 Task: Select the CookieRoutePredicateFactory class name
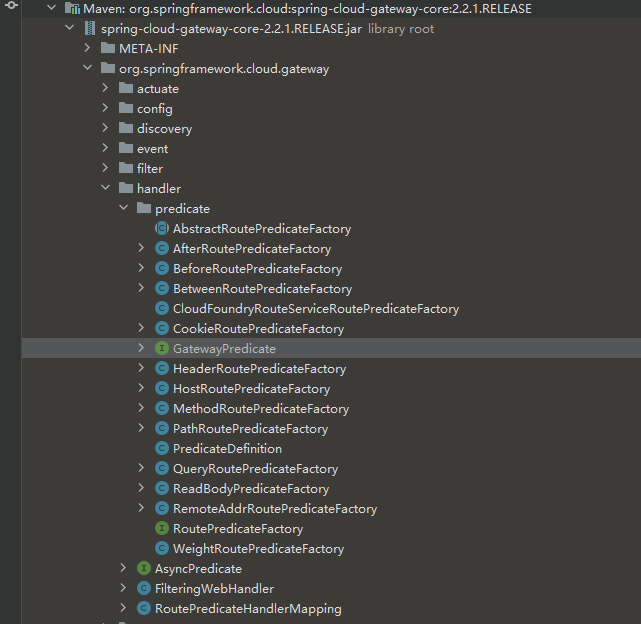click(x=258, y=328)
